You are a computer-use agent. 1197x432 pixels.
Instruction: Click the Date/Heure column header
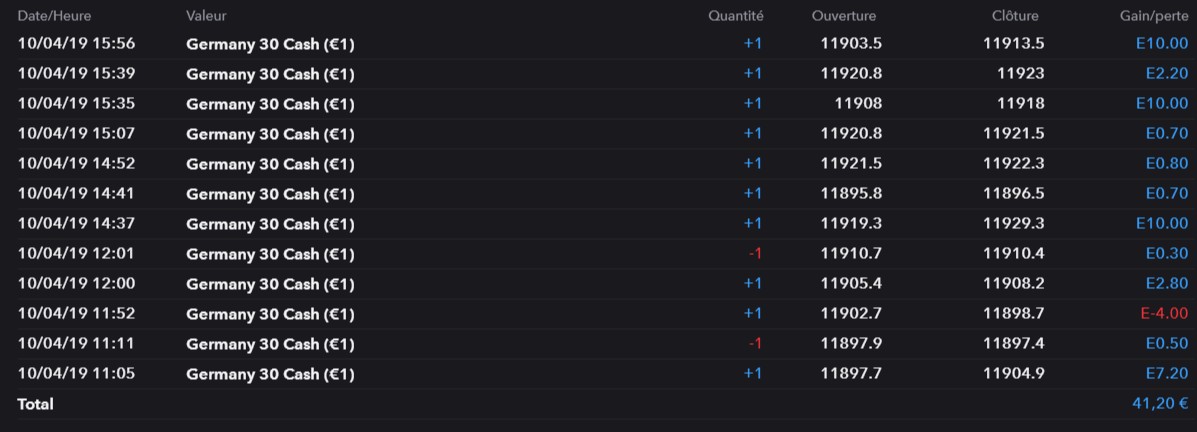click(x=47, y=15)
